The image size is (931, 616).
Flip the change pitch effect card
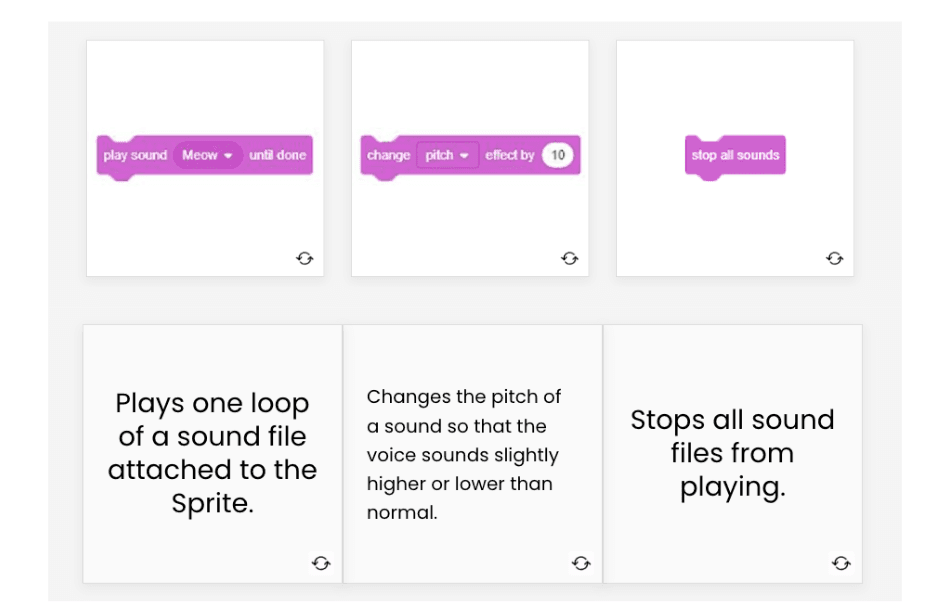(x=570, y=258)
